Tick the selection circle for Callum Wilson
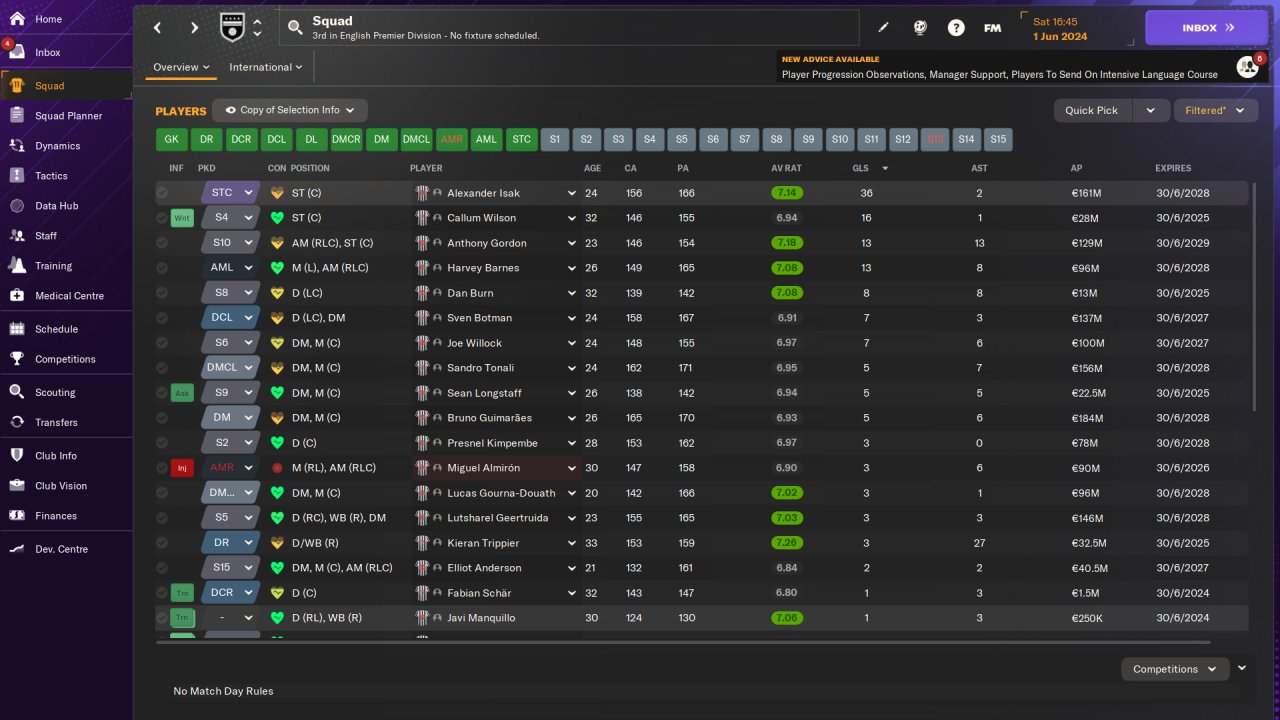This screenshot has width=1280, height=720. [x=162, y=218]
